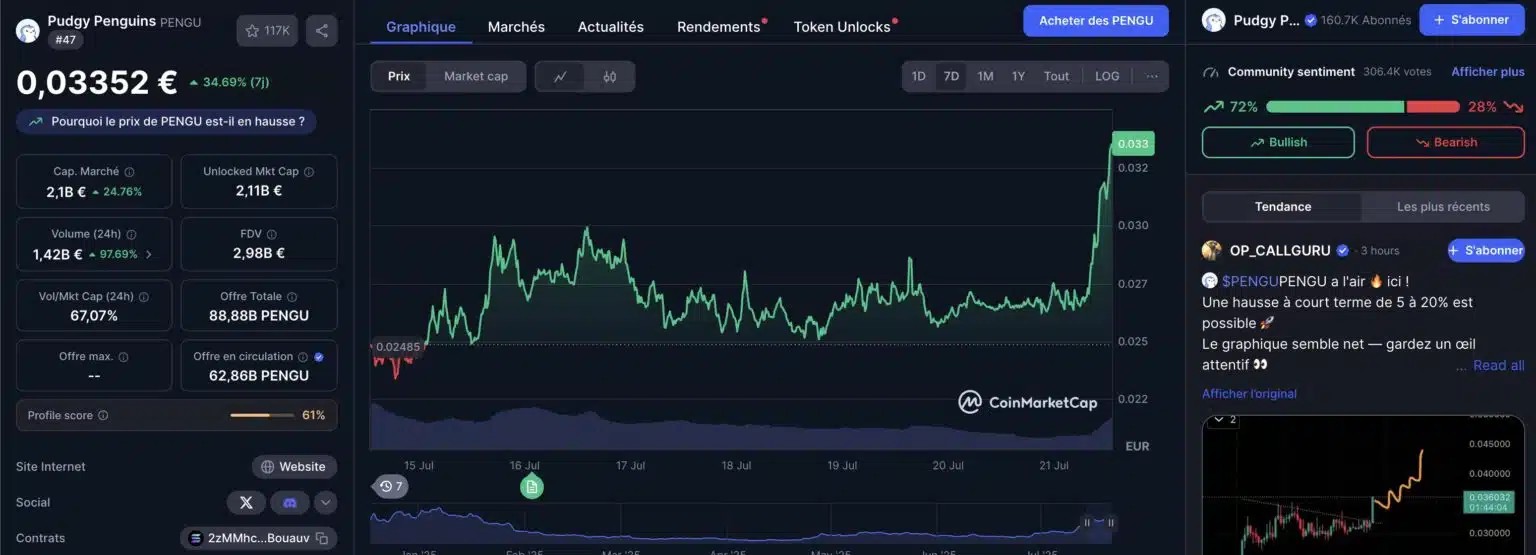Click the green document event marker
The width and height of the screenshot is (1536, 555).
(532, 486)
